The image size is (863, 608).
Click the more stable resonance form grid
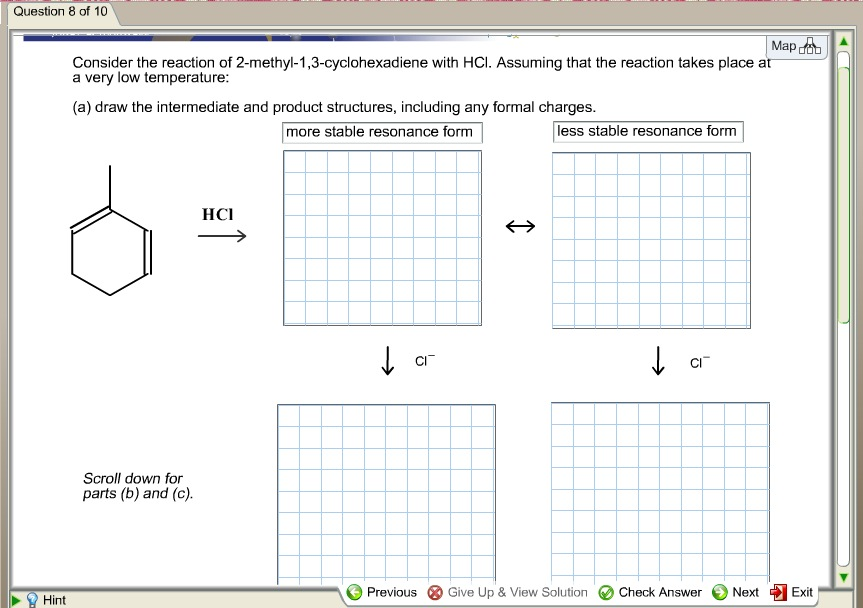click(x=382, y=238)
